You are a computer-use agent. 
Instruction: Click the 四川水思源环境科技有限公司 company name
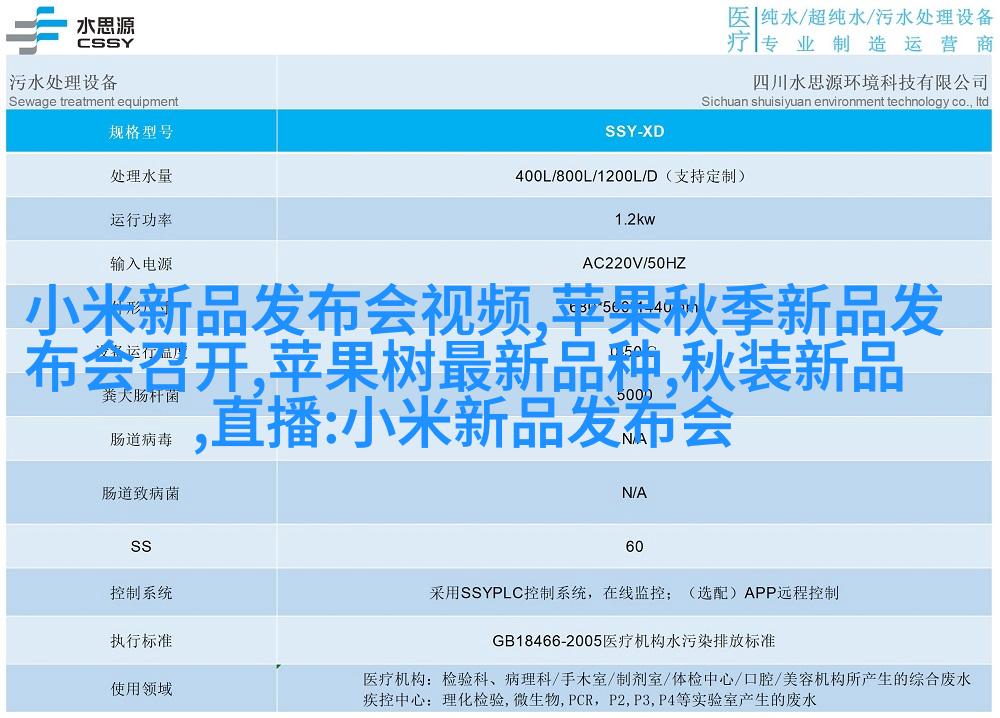pyautogui.click(x=870, y=82)
